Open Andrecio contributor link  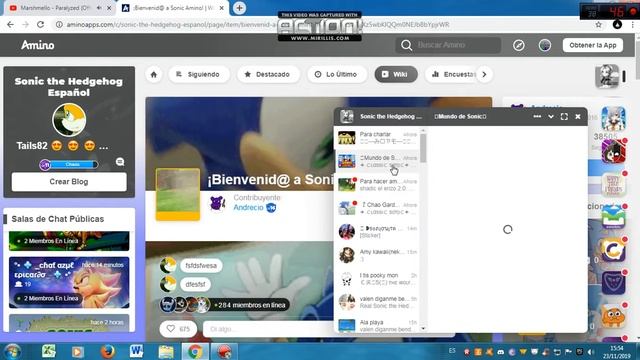click(x=248, y=207)
